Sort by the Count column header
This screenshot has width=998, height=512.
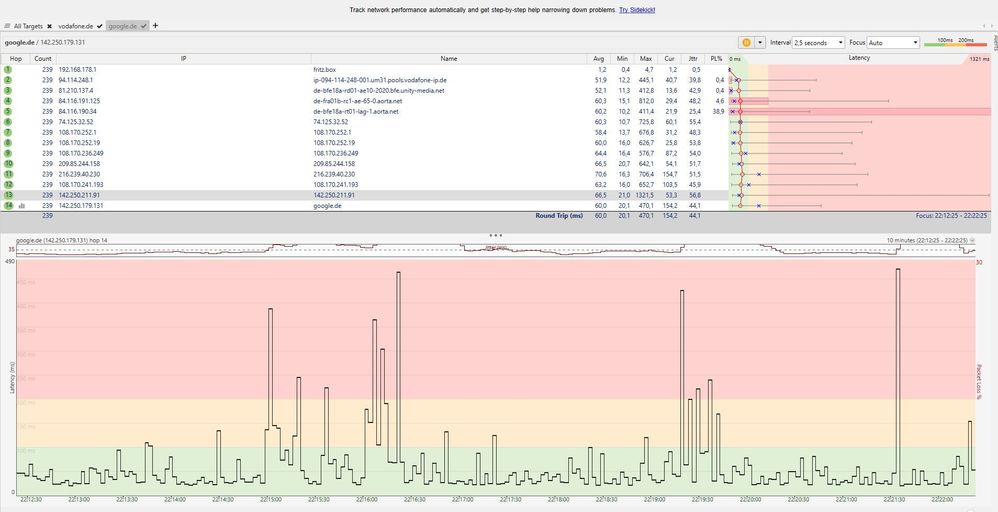pos(43,59)
